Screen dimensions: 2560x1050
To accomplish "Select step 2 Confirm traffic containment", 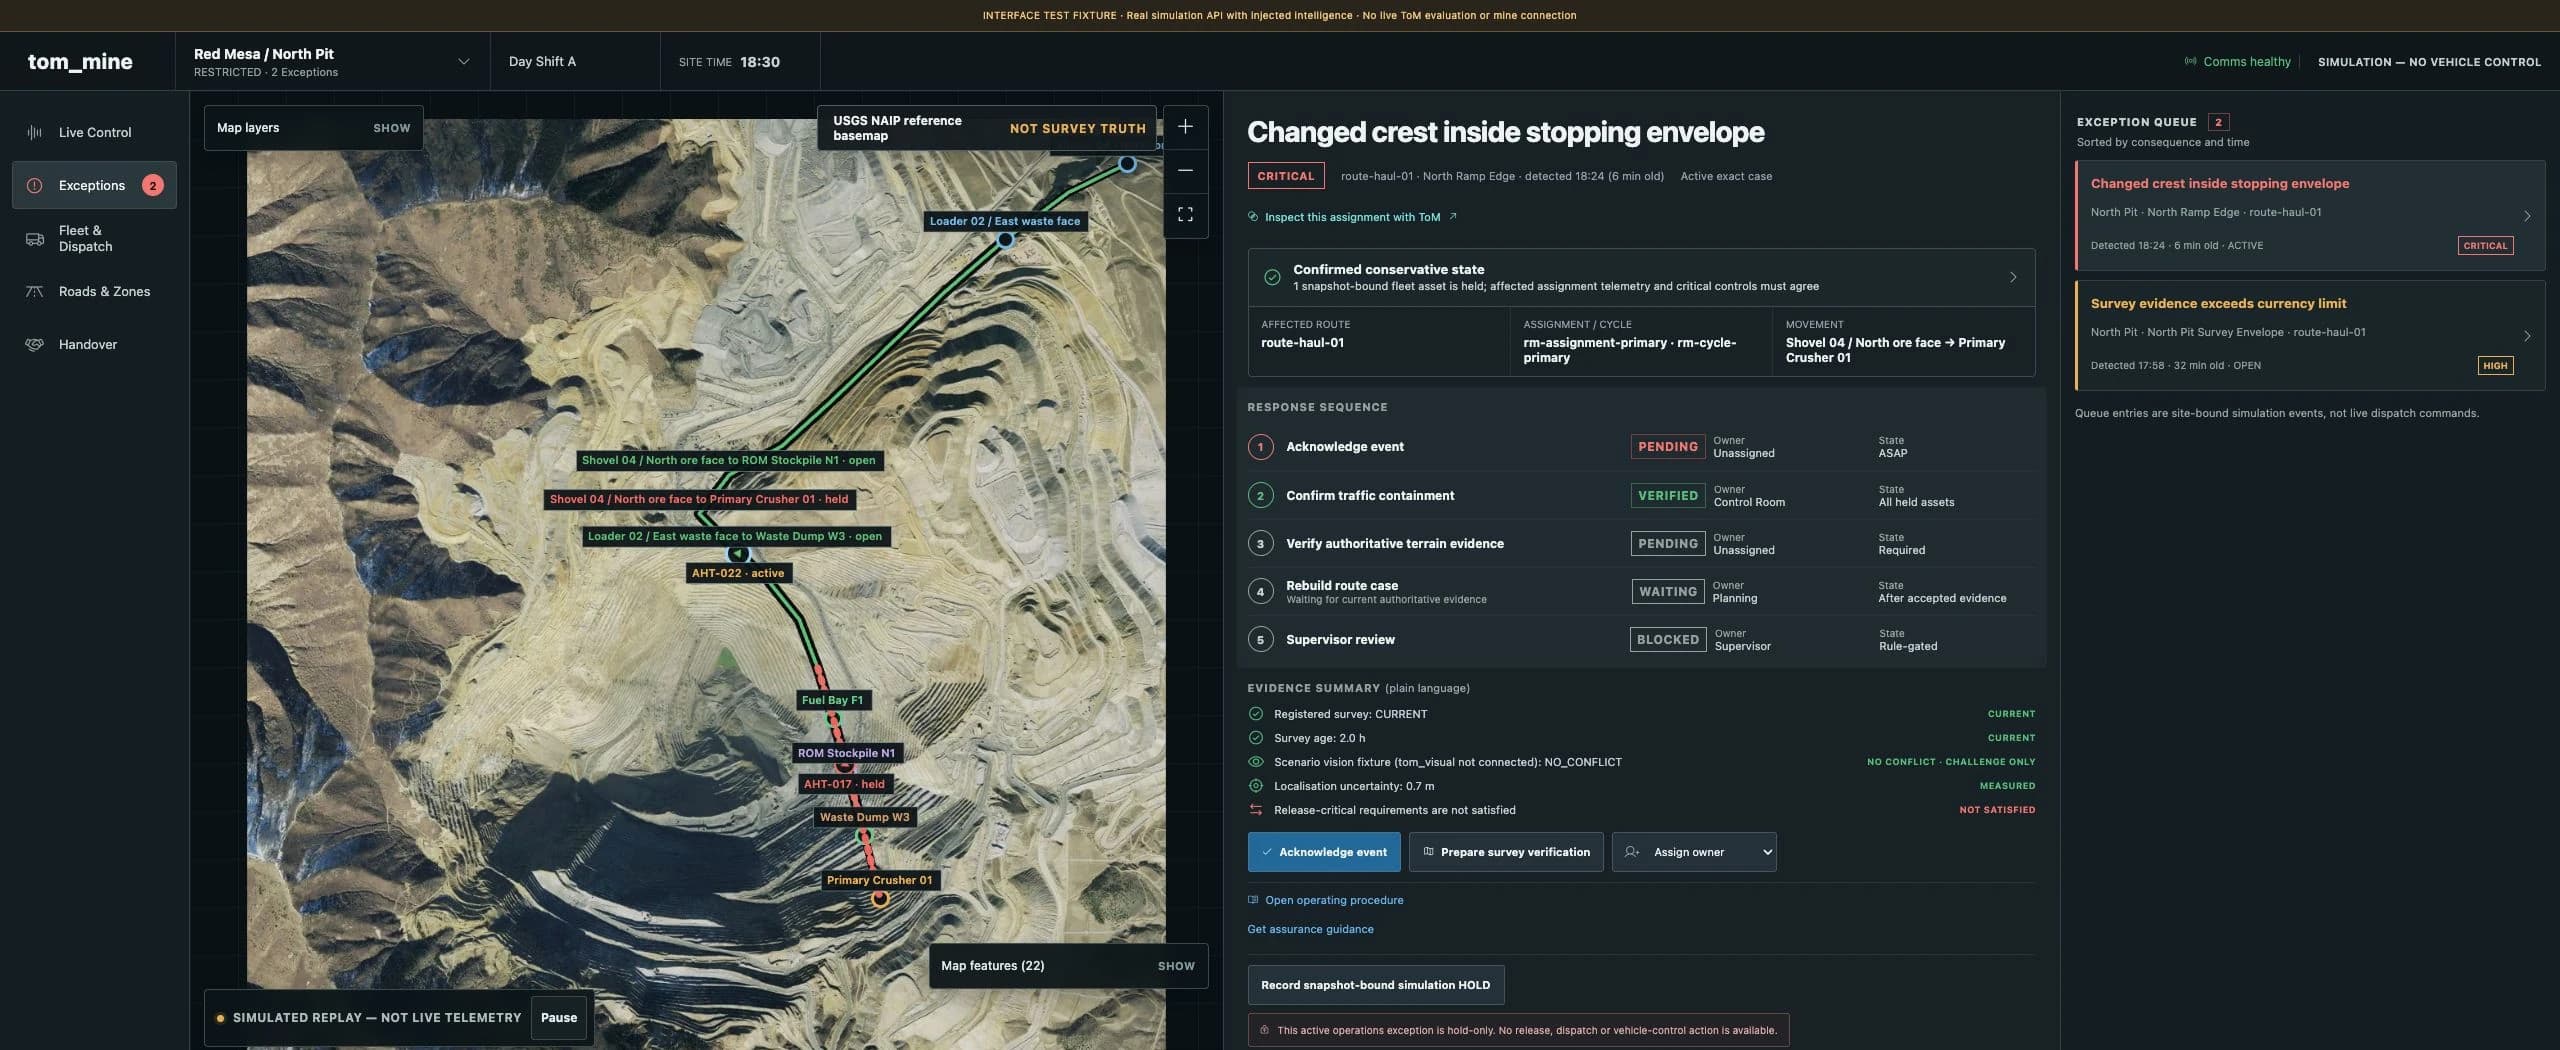I will [x=1641, y=495].
